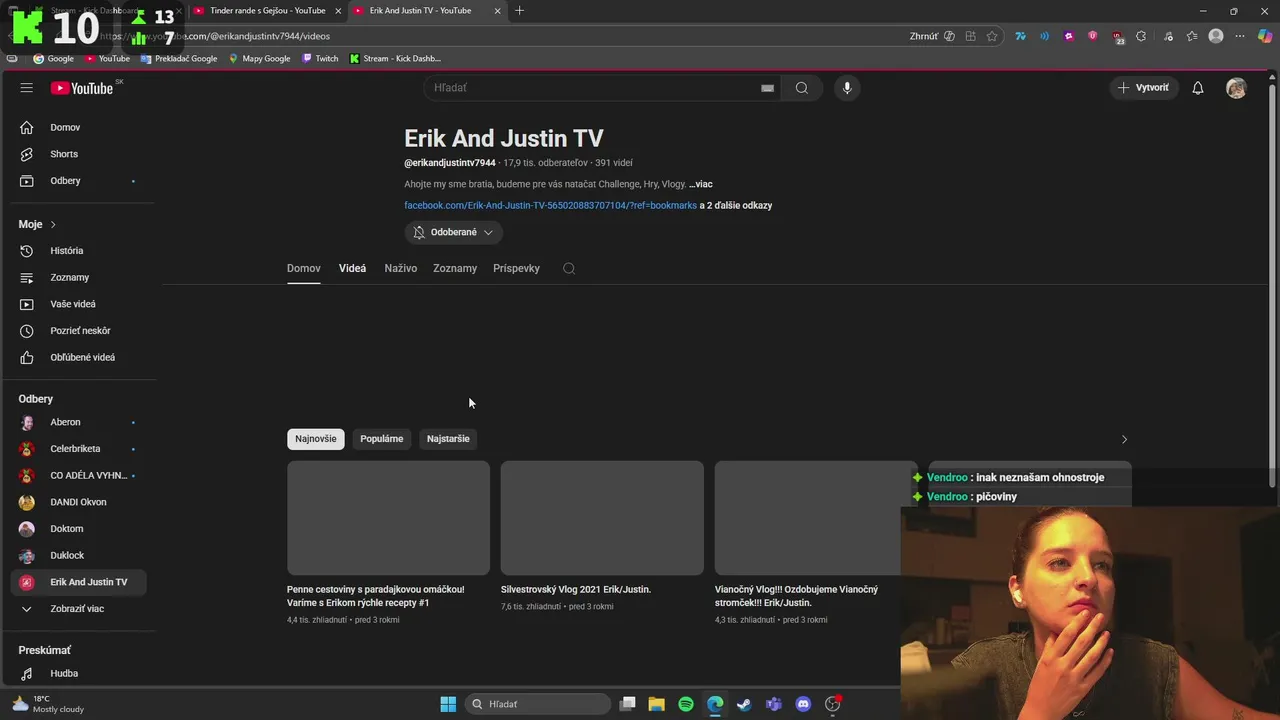Open weather widget on taskbar

[46, 704]
